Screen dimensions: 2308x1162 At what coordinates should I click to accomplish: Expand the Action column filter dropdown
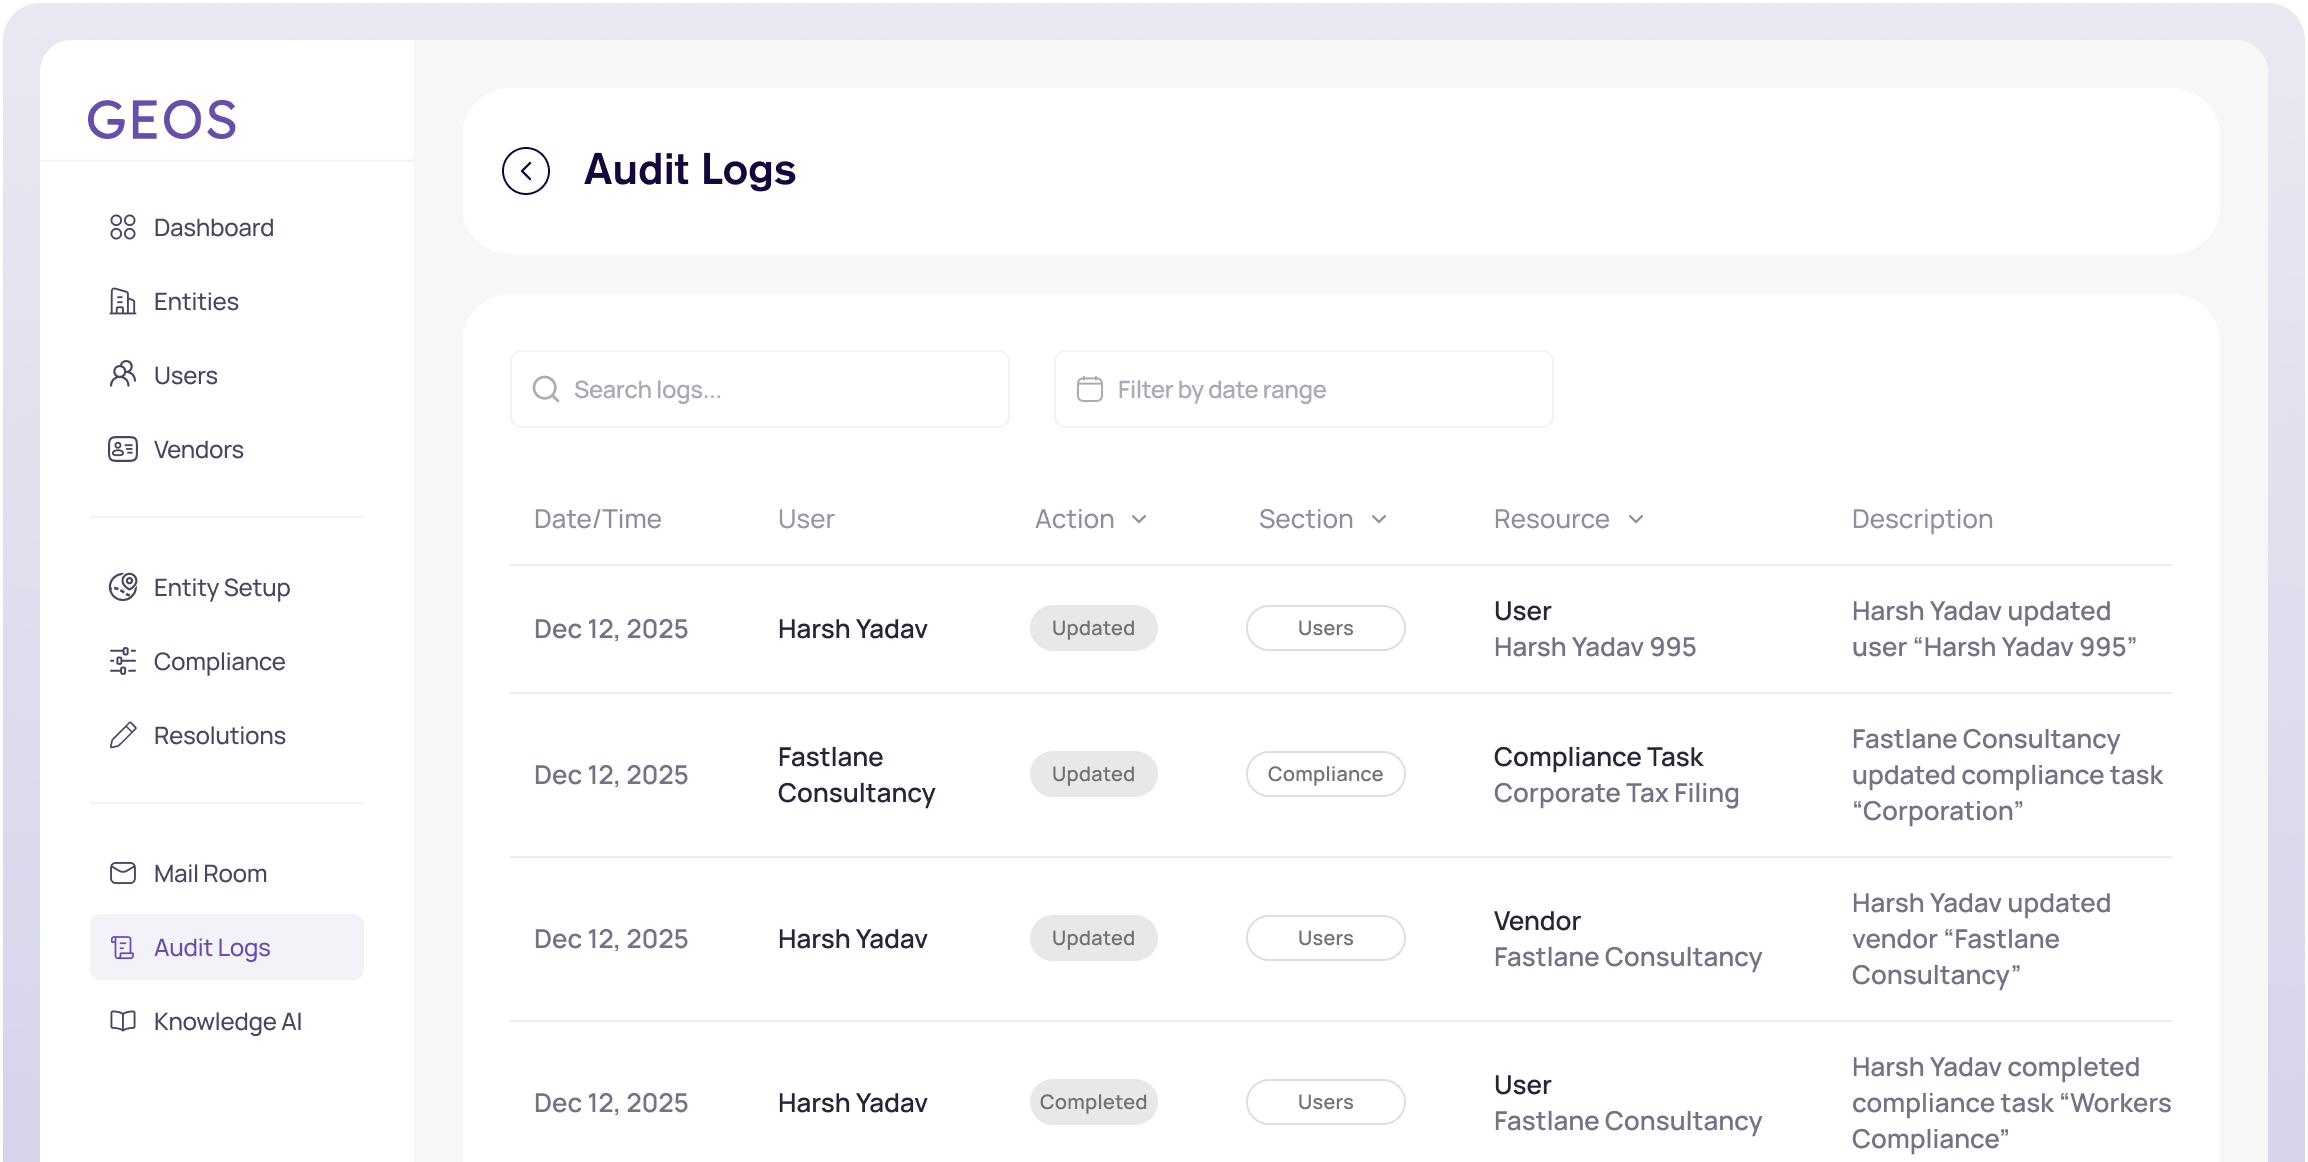[x=1139, y=519]
